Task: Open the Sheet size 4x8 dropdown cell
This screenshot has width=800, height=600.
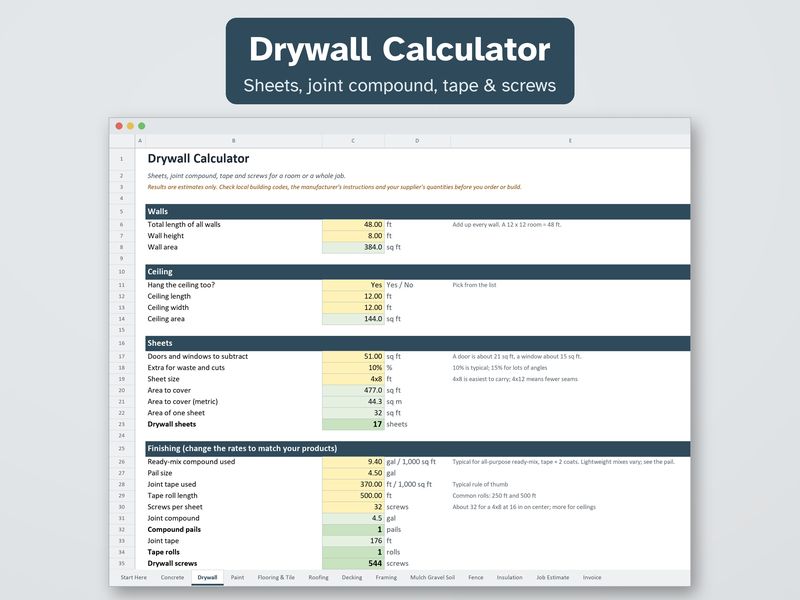Action: pos(353,379)
